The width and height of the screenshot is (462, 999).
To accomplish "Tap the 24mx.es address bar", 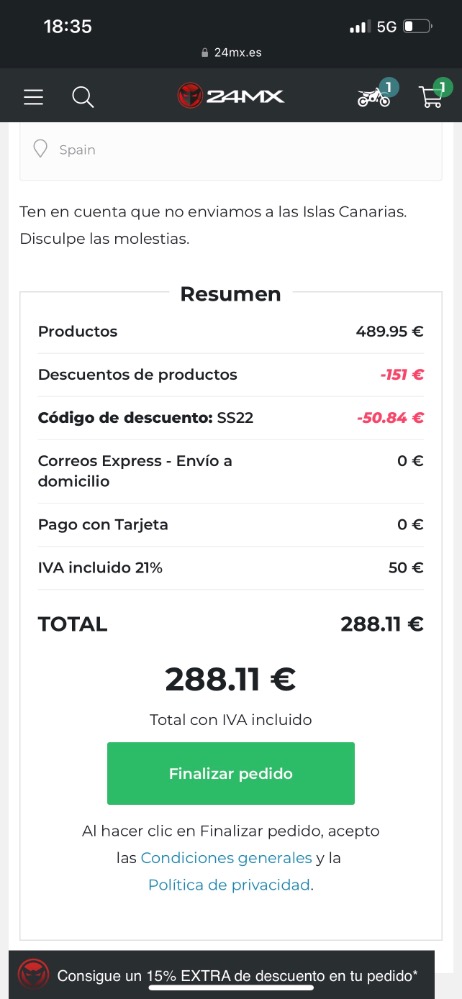I will [x=231, y=53].
